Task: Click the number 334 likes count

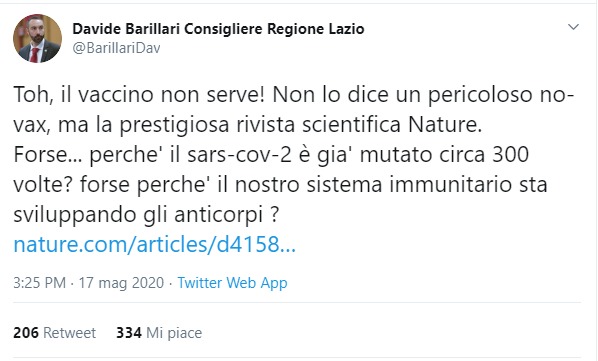Action: pyautogui.click(x=129, y=333)
